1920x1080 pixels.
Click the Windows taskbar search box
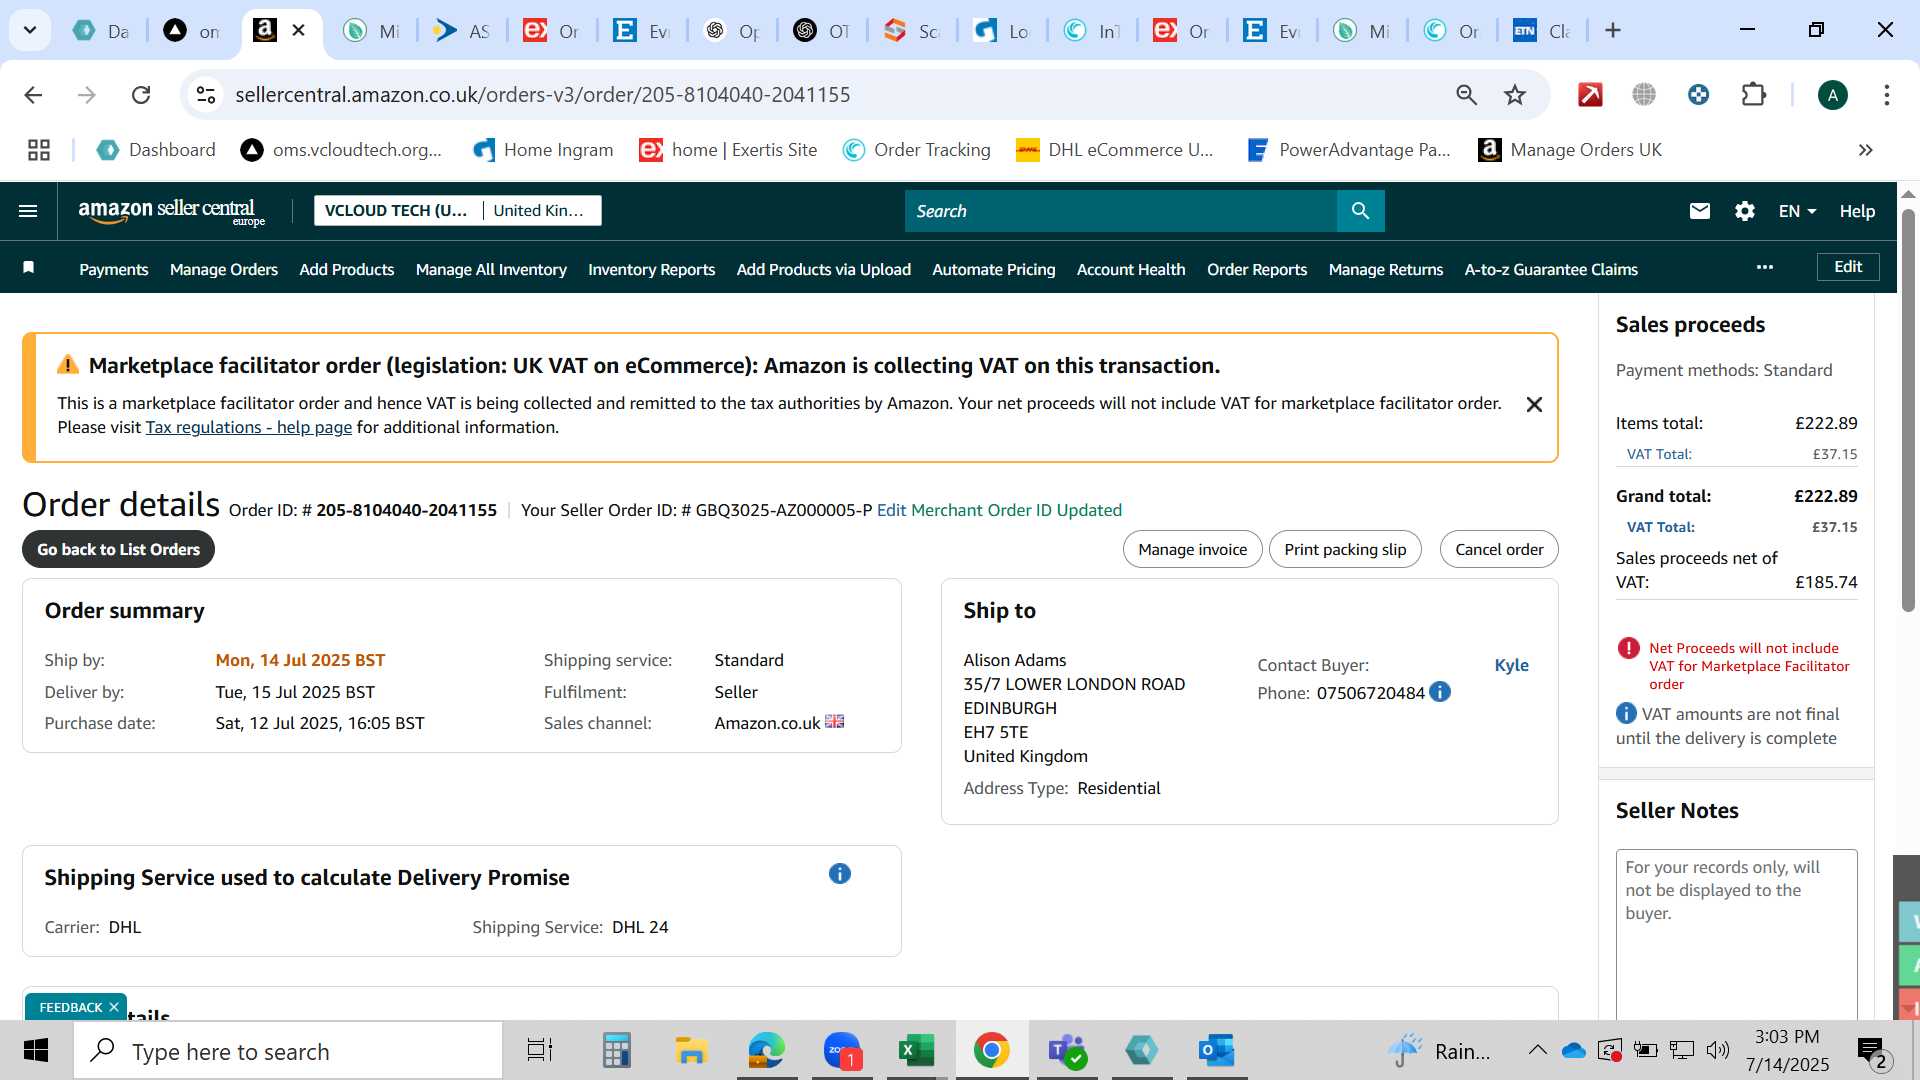click(x=288, y=1051)
